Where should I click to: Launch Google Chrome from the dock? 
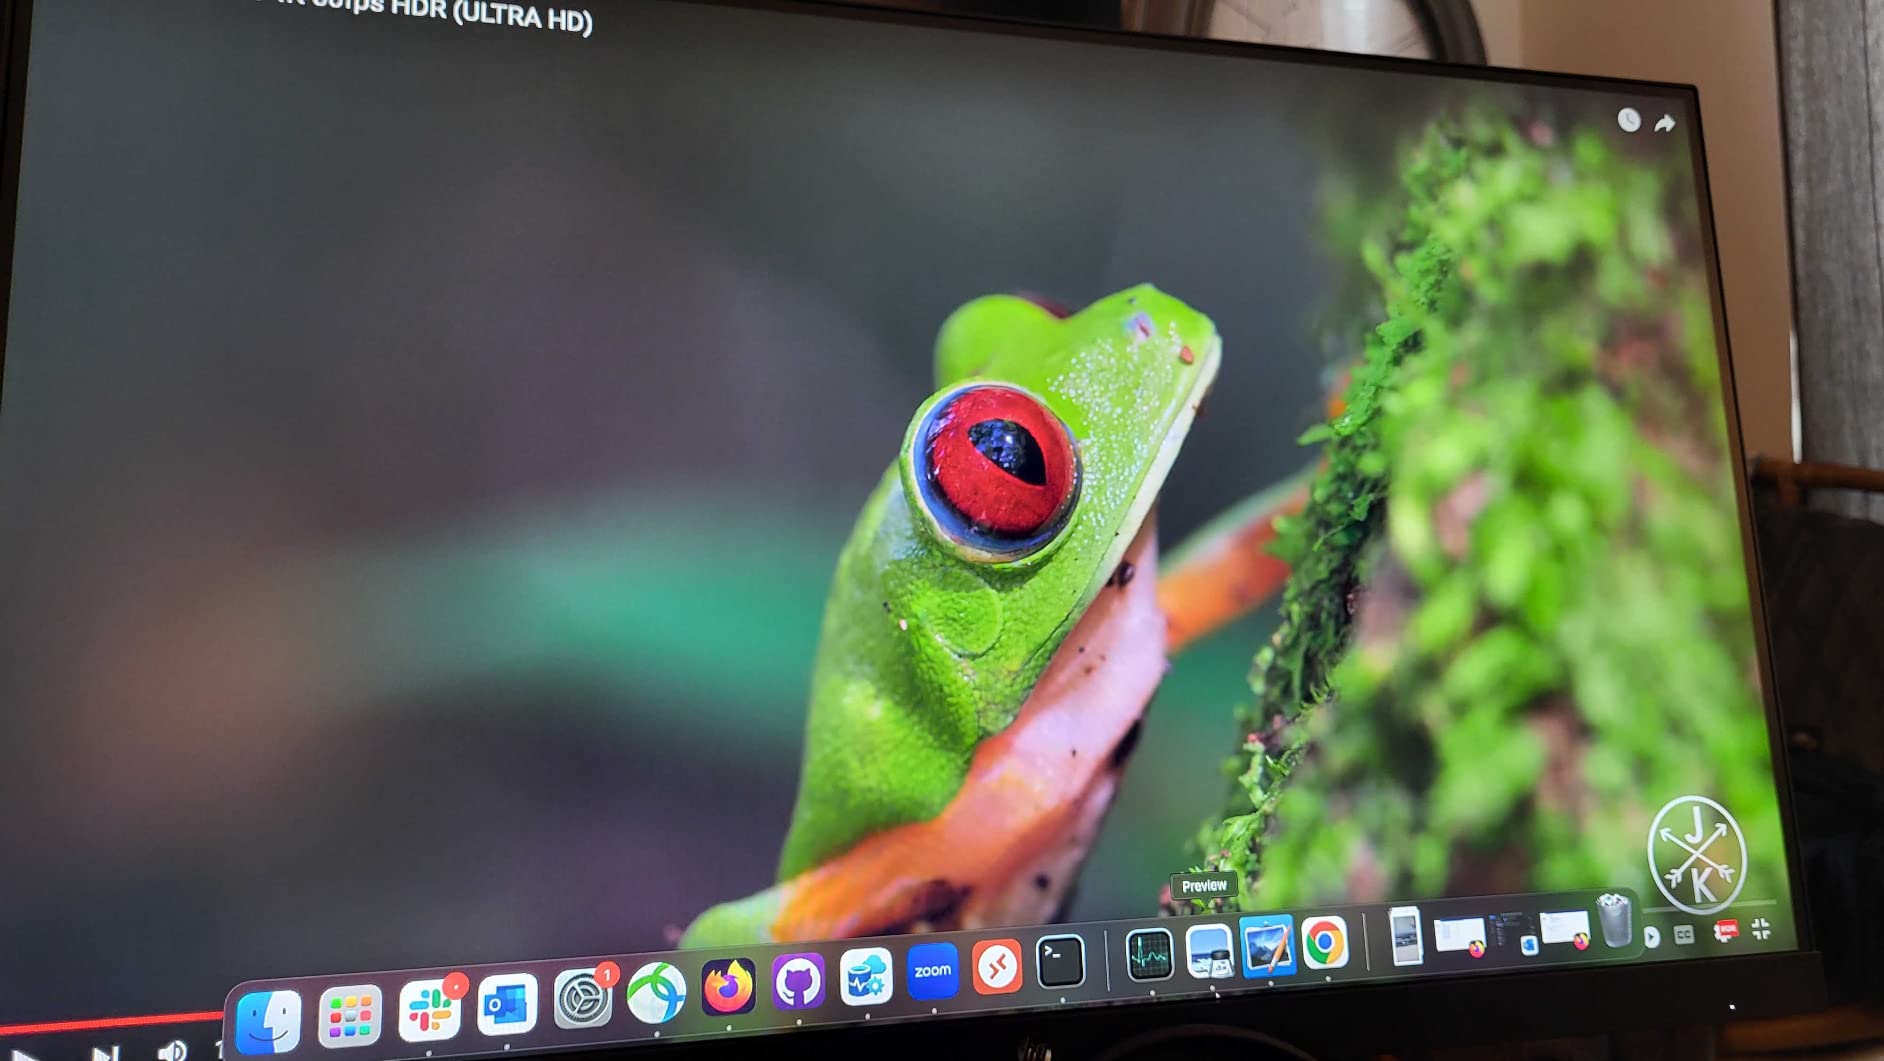[1325, 942]
